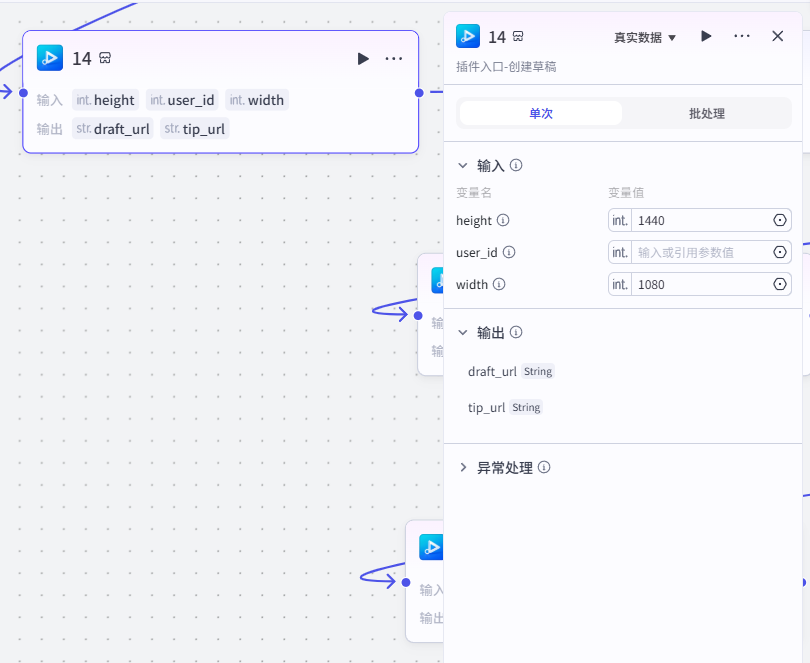Click the int.height tag on canvas node 14

(105, 100)
